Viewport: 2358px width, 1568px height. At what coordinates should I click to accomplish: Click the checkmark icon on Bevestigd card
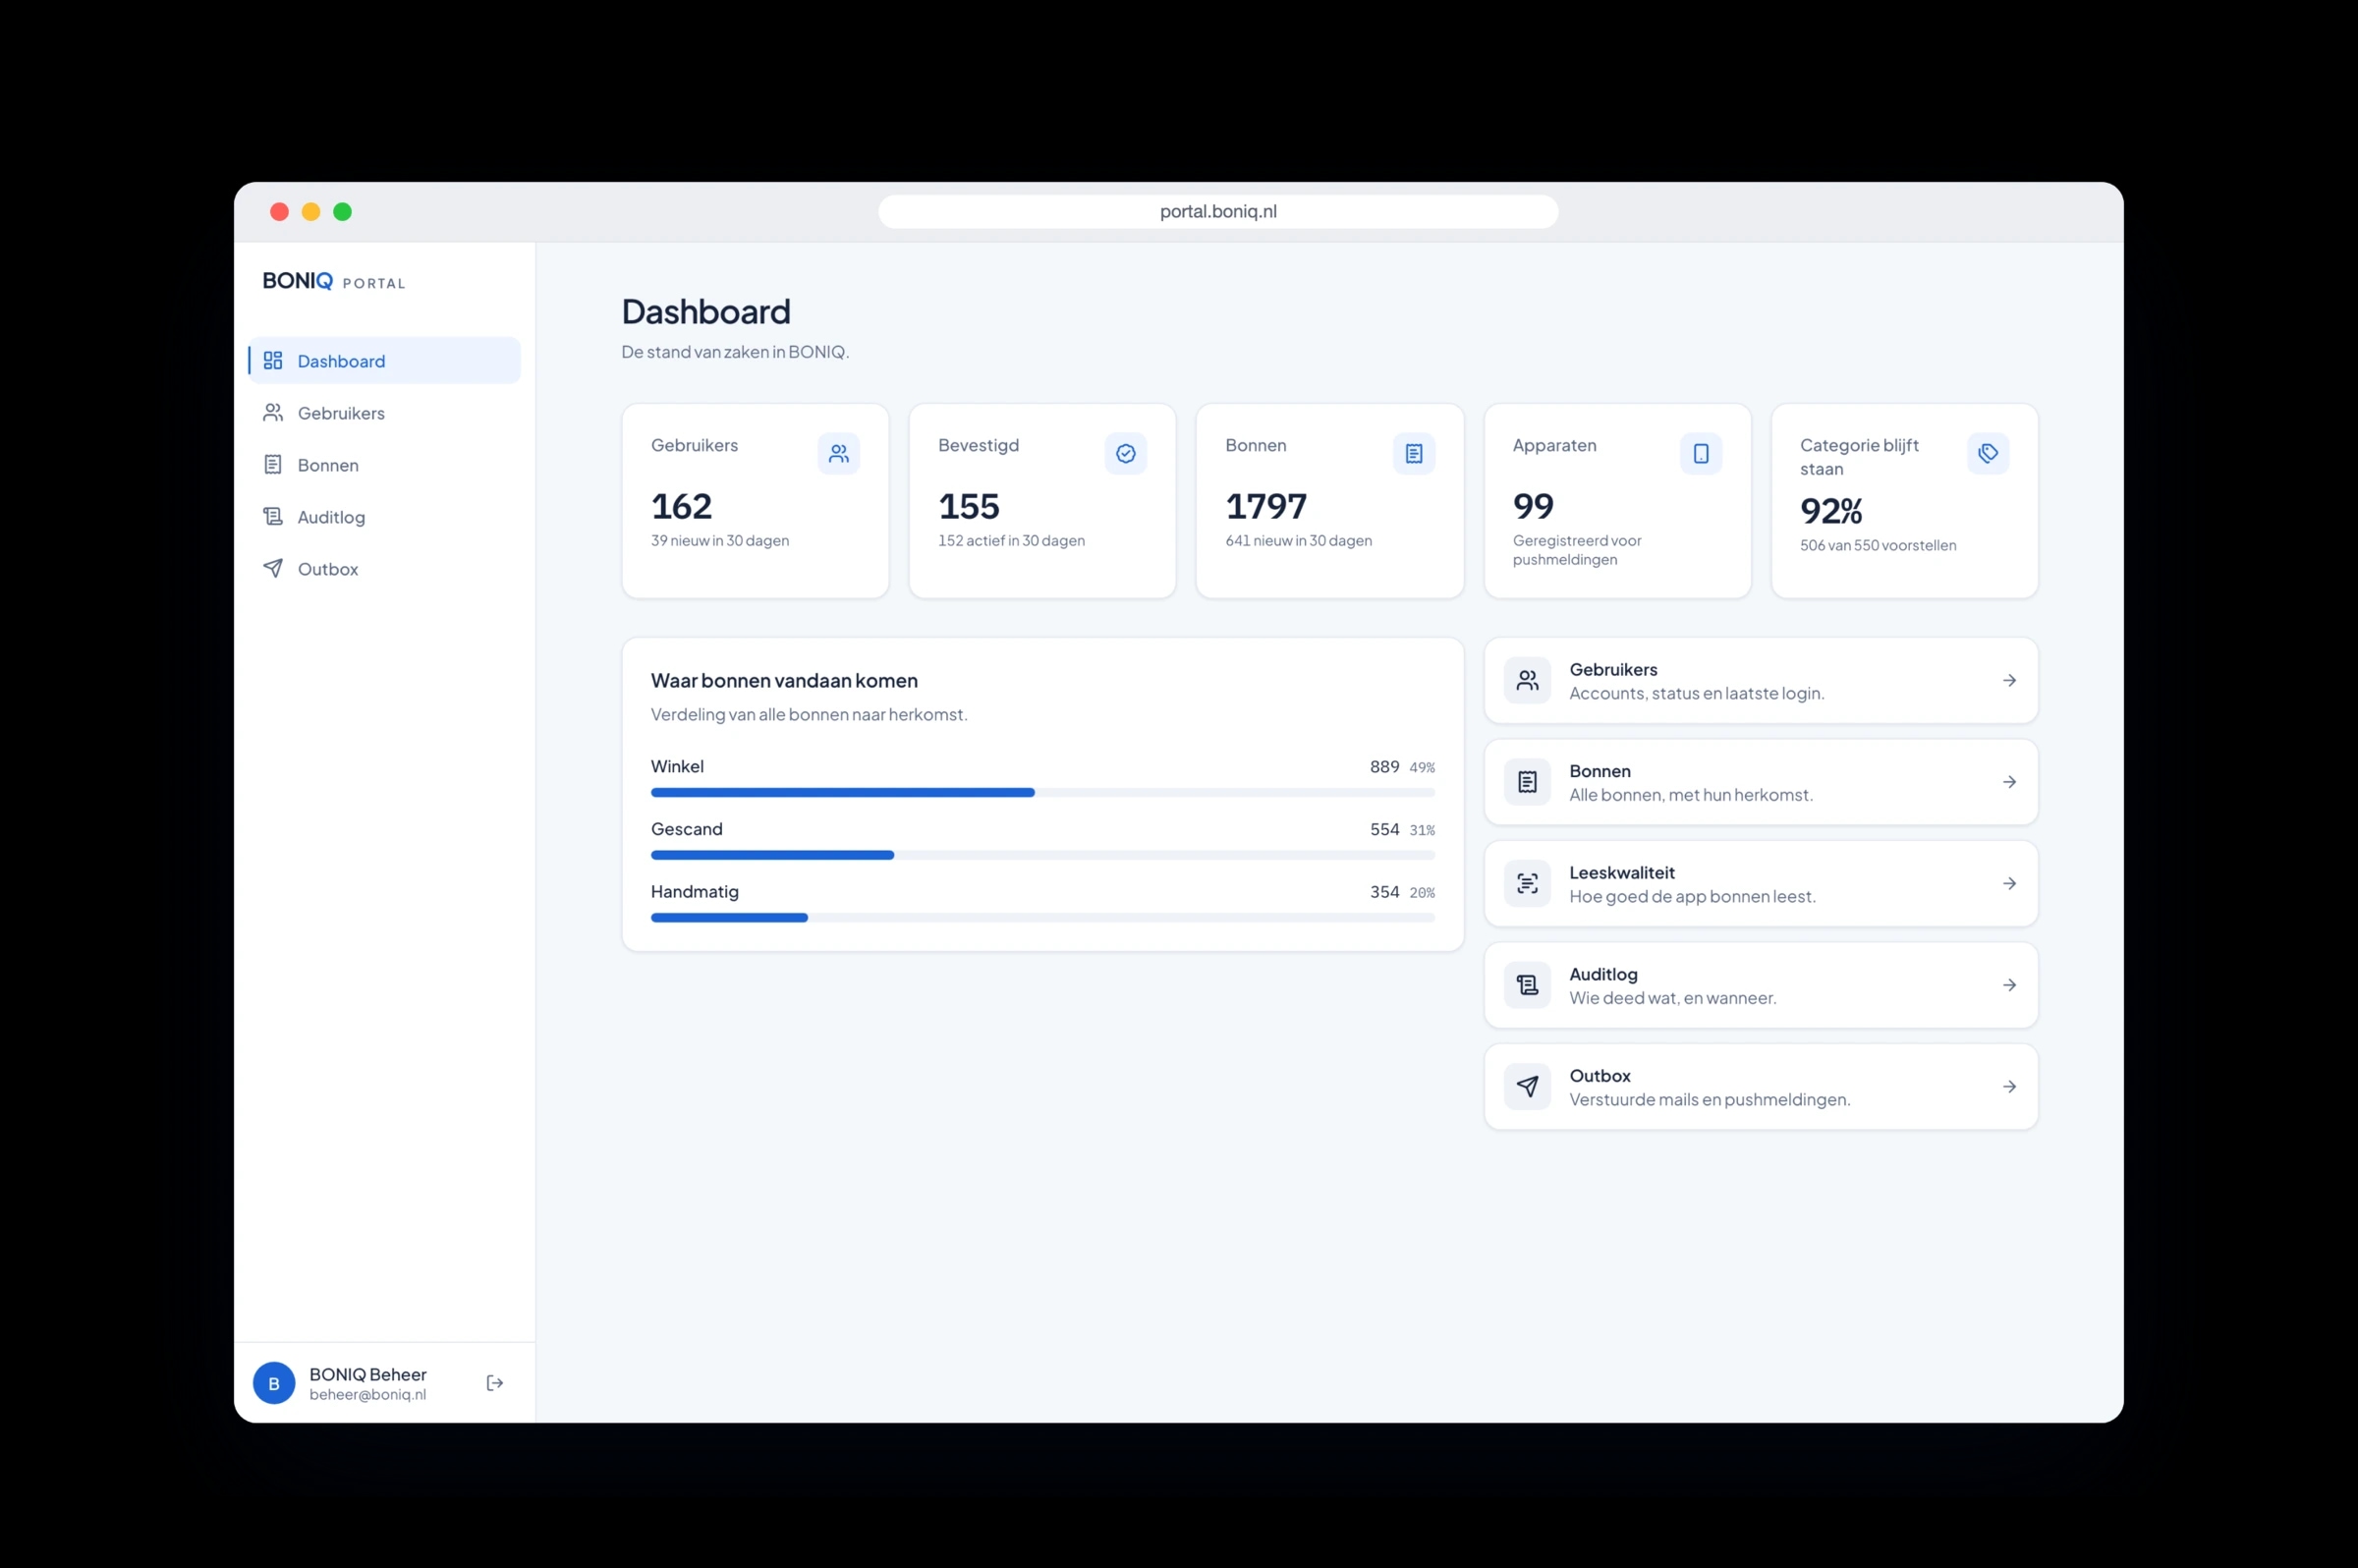click(x=1125, y=453)
